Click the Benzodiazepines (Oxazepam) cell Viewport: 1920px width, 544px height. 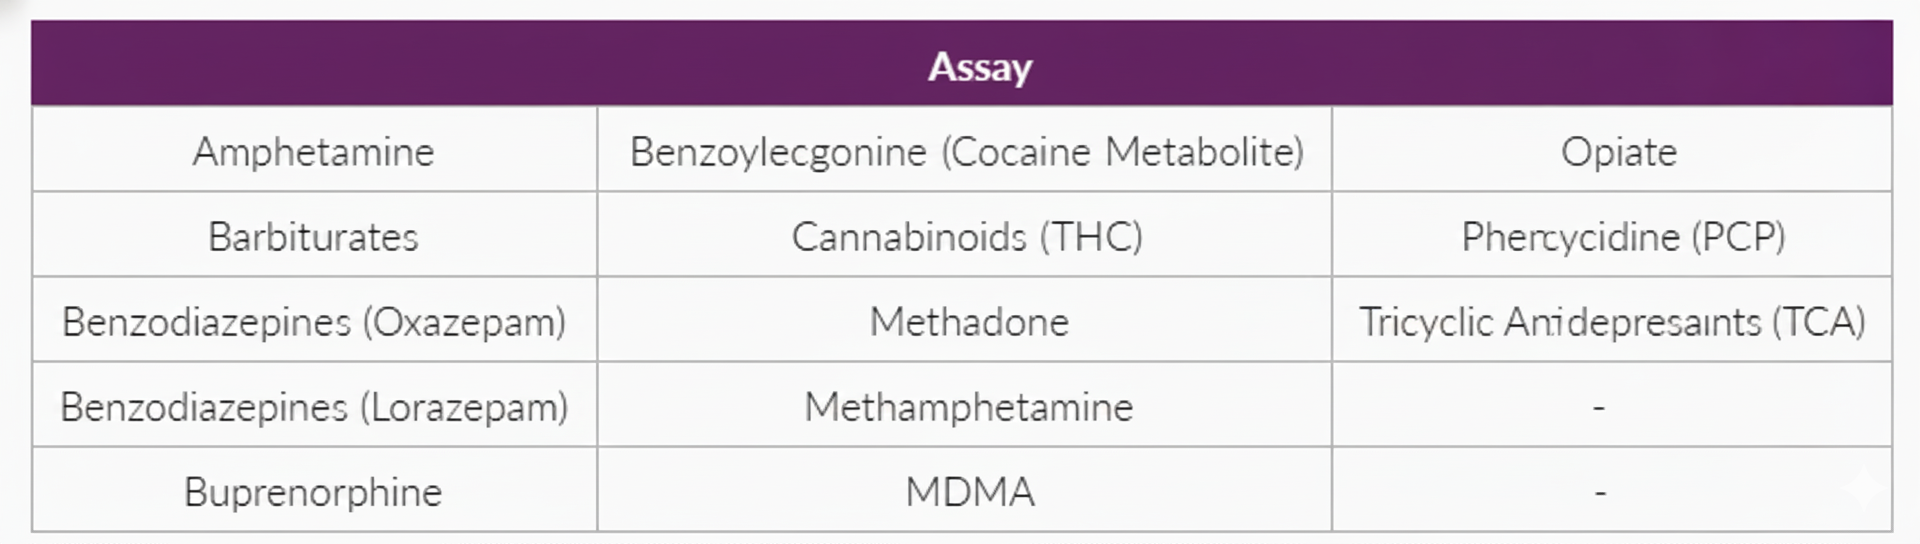[314, 322]
